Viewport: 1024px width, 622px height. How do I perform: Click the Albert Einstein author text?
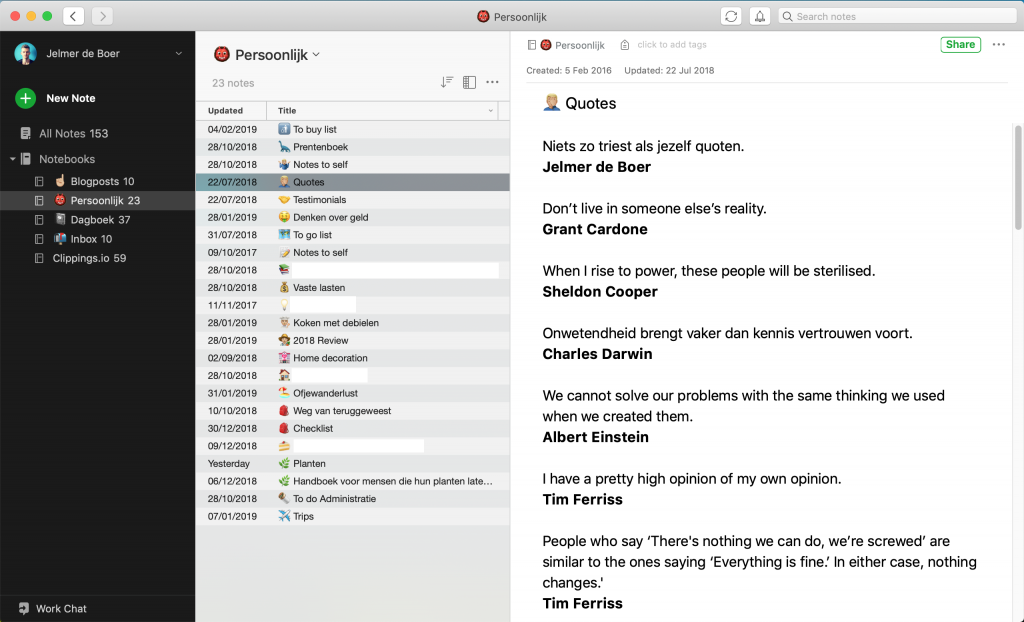coord(596,437)
